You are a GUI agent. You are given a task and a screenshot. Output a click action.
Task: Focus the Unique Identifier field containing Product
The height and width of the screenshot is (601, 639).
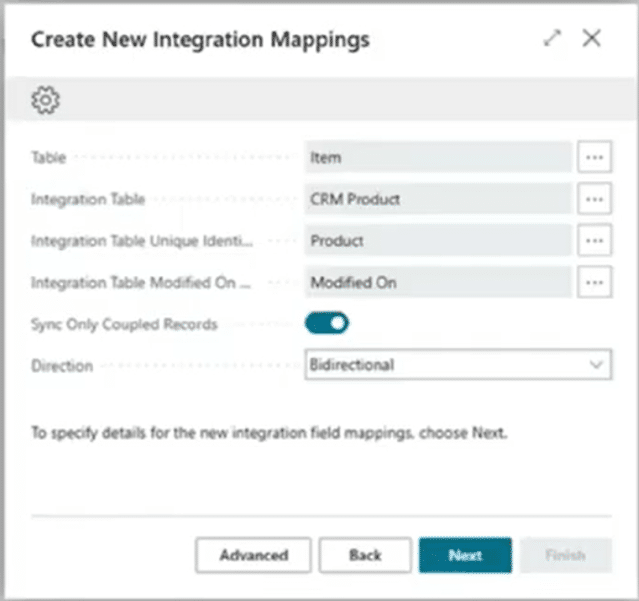pyautogui.click(x=437, y=241)
